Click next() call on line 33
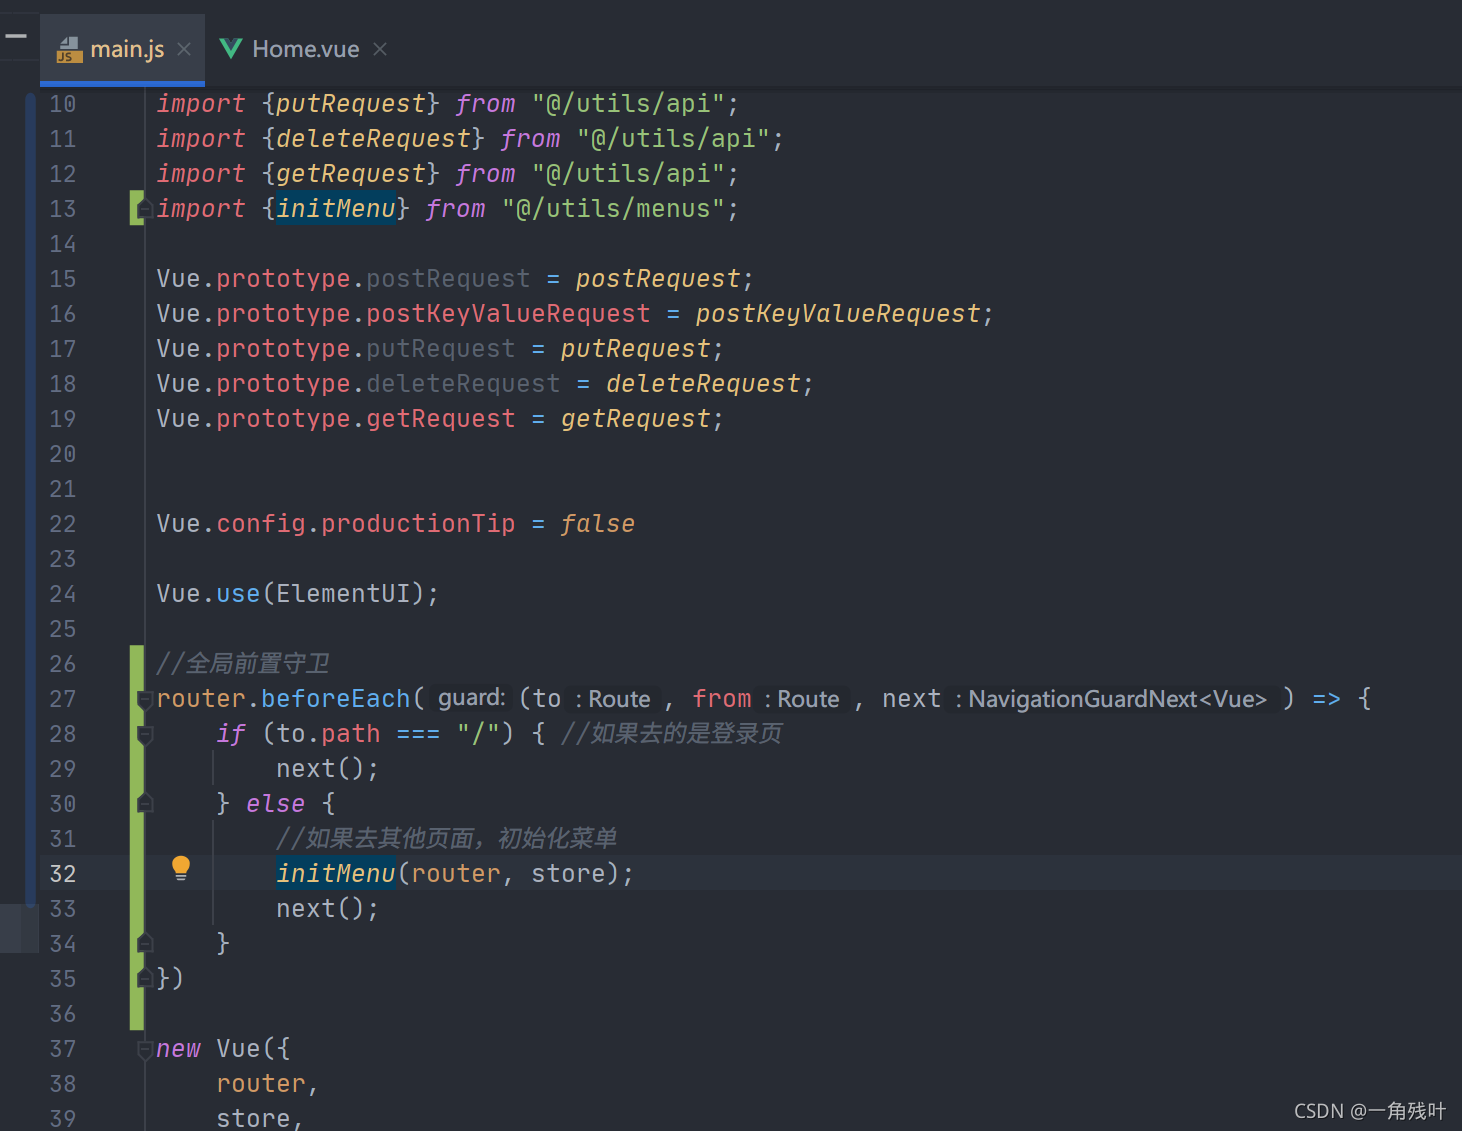The image size is (1462, 1131). (x=321, y=909)
